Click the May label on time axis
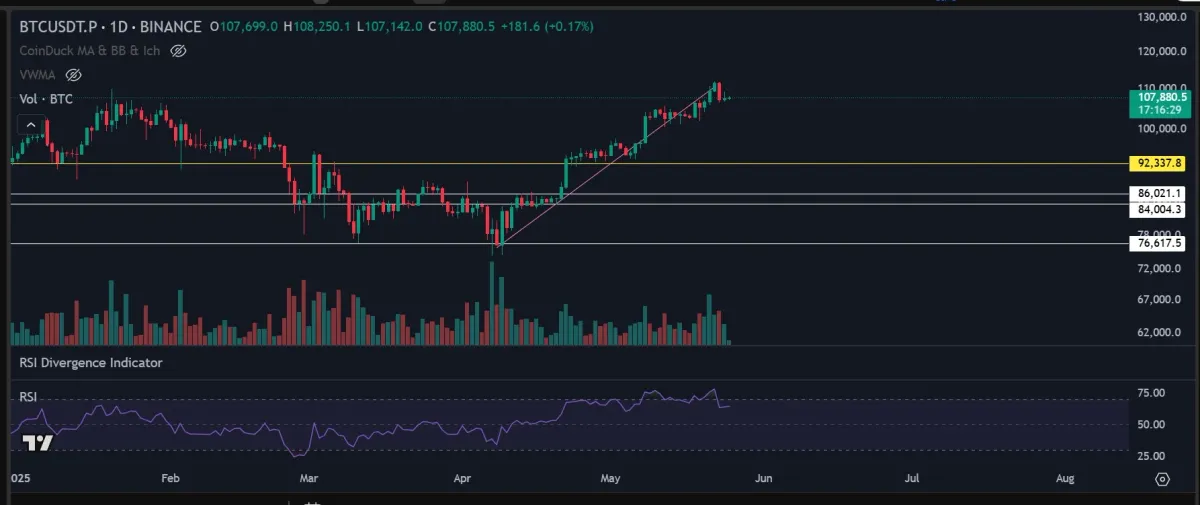 pyautogui.click(x=612, y=480)
